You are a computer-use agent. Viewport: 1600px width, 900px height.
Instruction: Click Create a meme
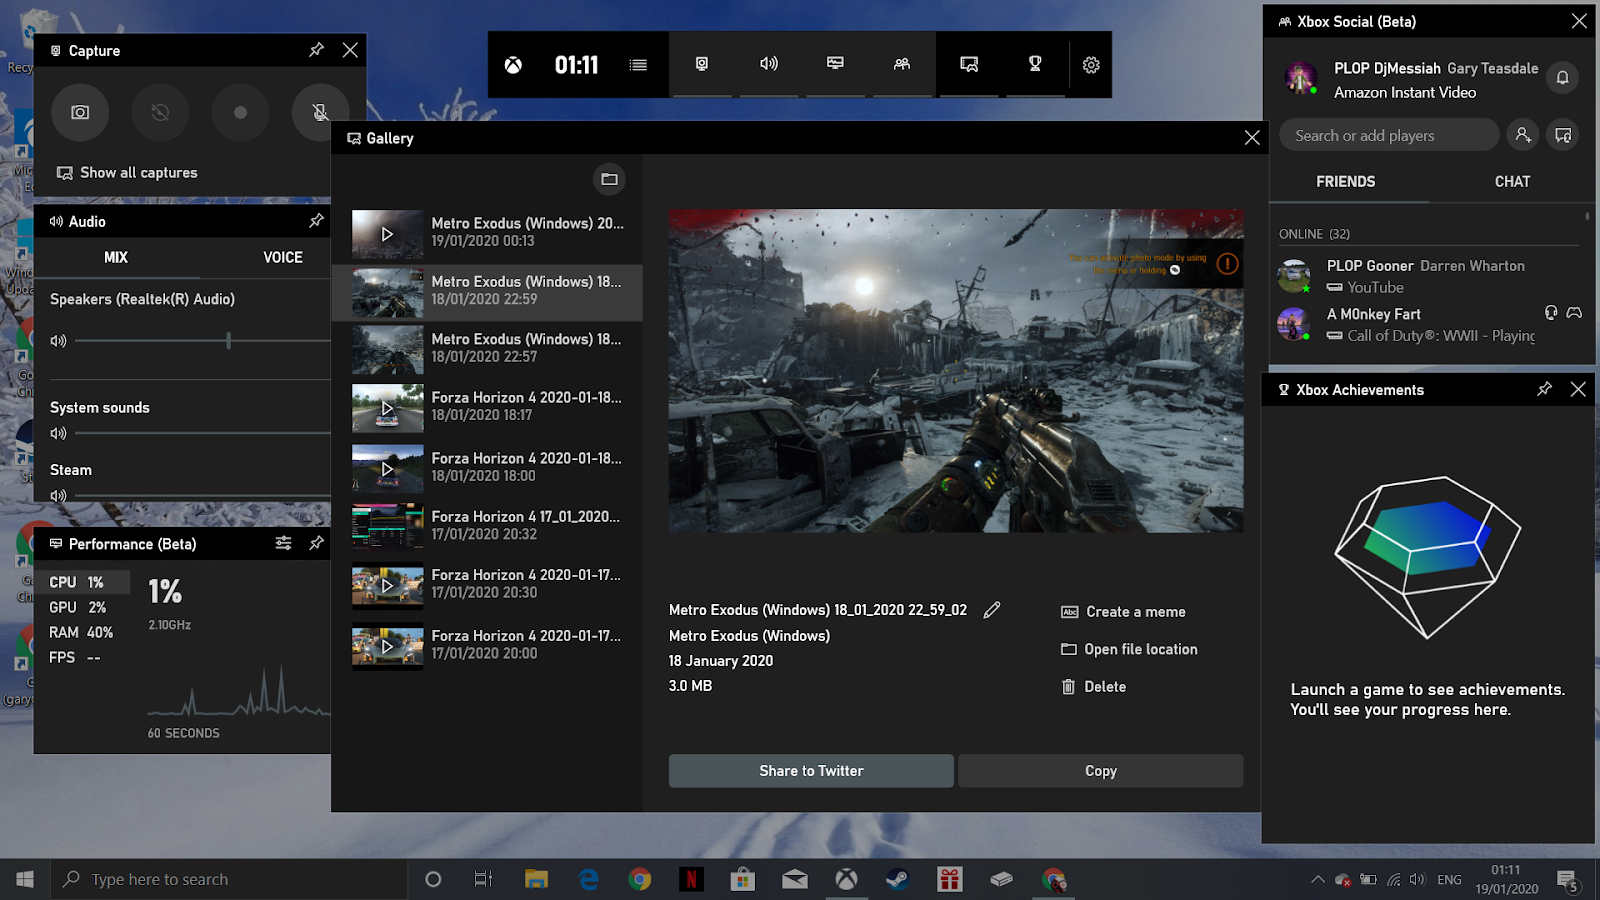point(1124,612)
